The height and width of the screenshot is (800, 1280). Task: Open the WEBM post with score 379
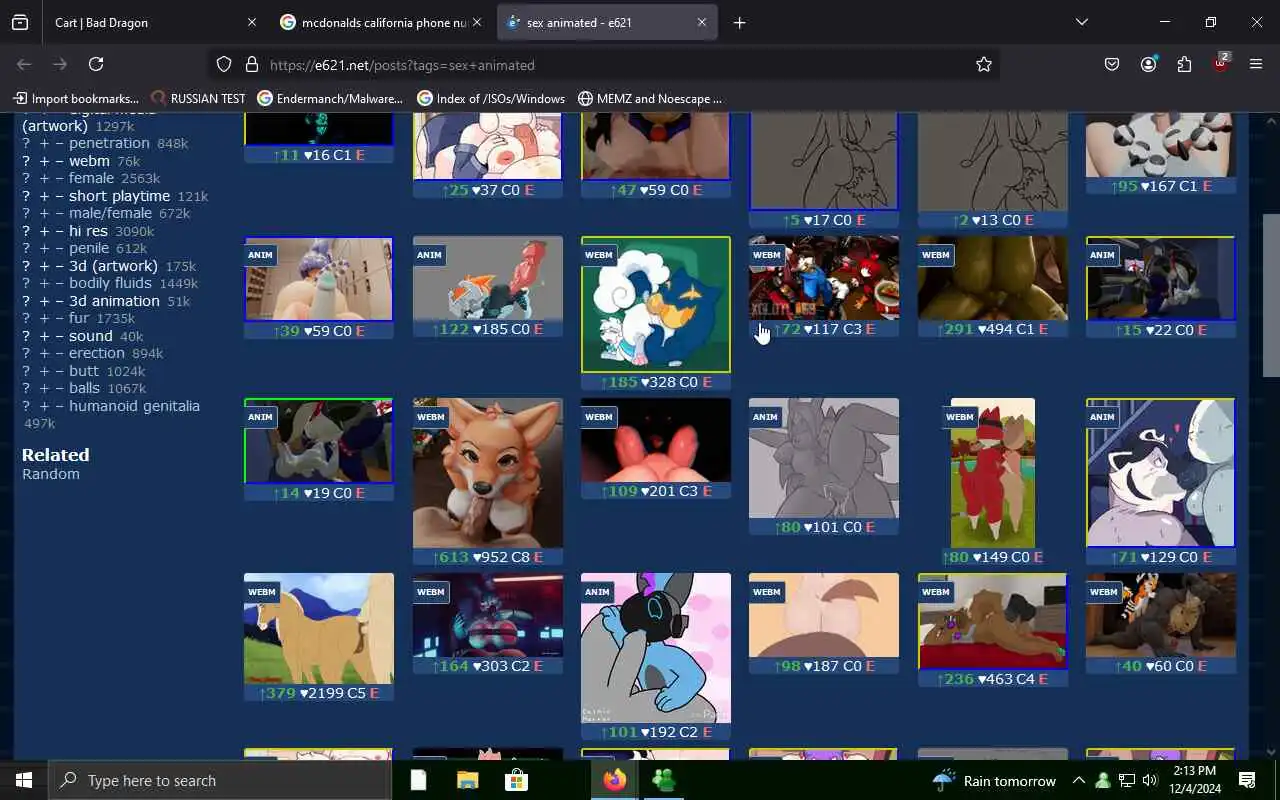[319, 629]
